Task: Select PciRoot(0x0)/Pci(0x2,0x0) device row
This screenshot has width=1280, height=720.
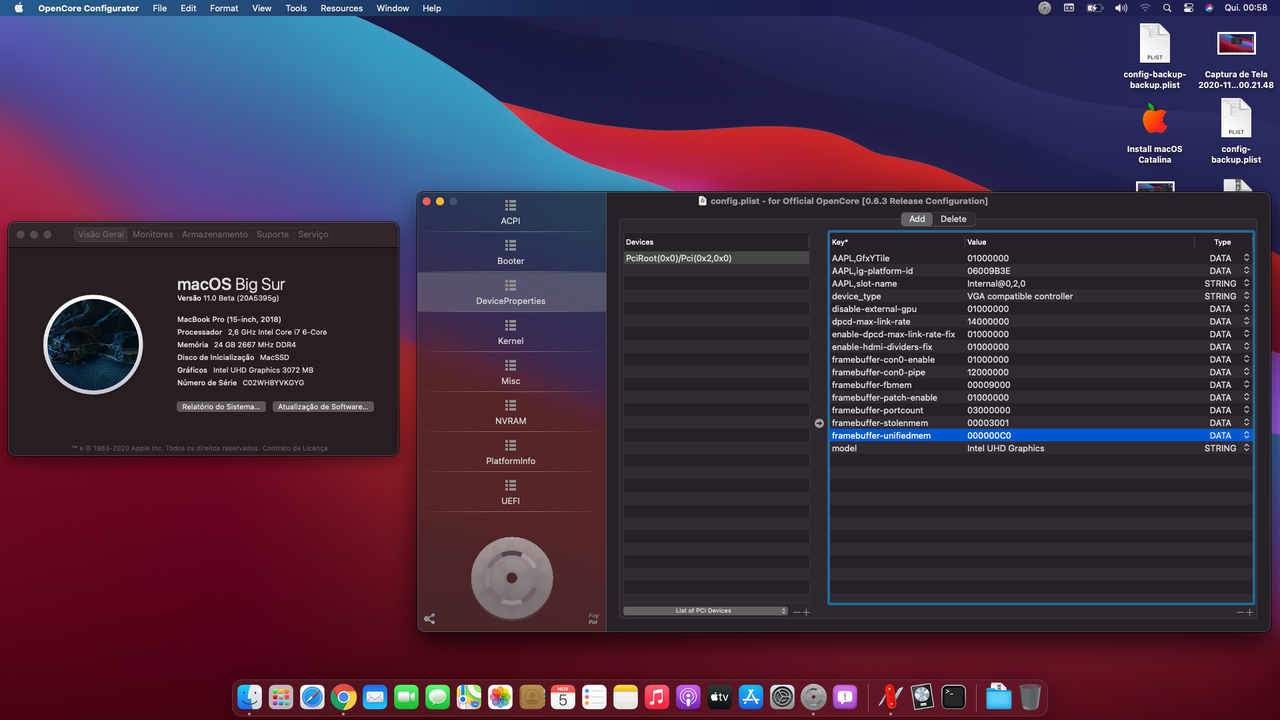Action: tap(716, 258)
